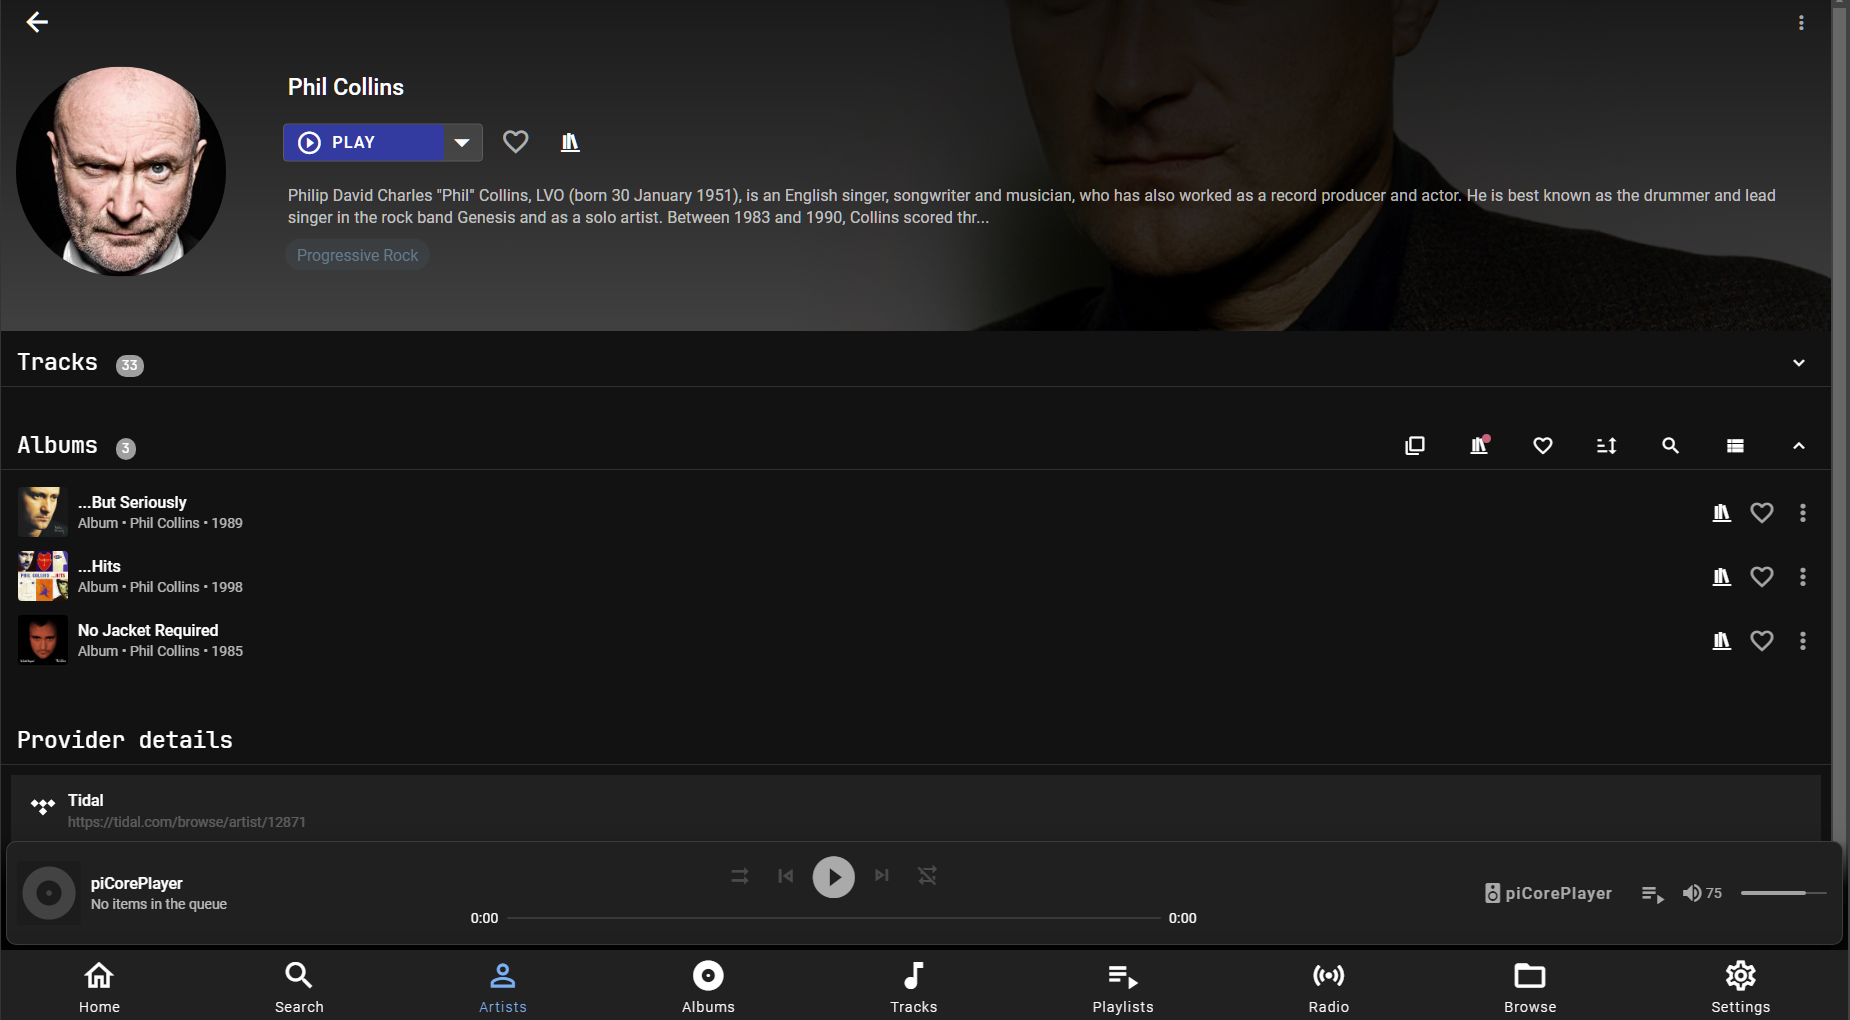Open the PLAY button dropdown arrow
1850x1020 pixels.
point(462,142)
